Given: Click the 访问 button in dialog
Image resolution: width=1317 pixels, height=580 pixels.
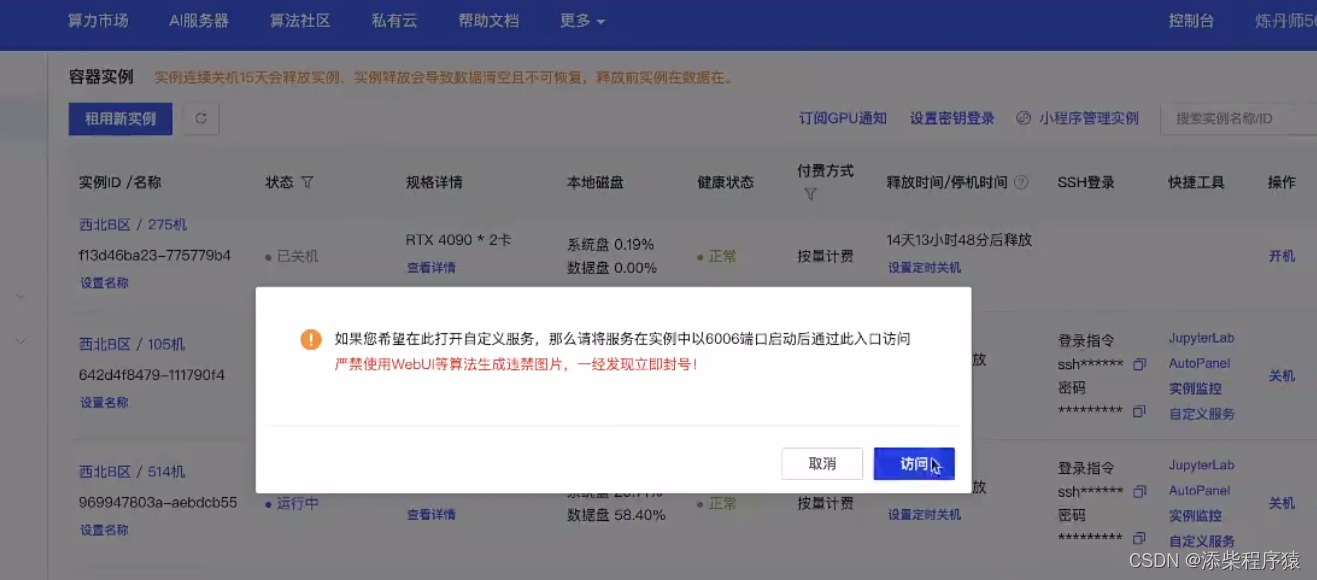Looking at the screenshot, I should click(912, 463).
